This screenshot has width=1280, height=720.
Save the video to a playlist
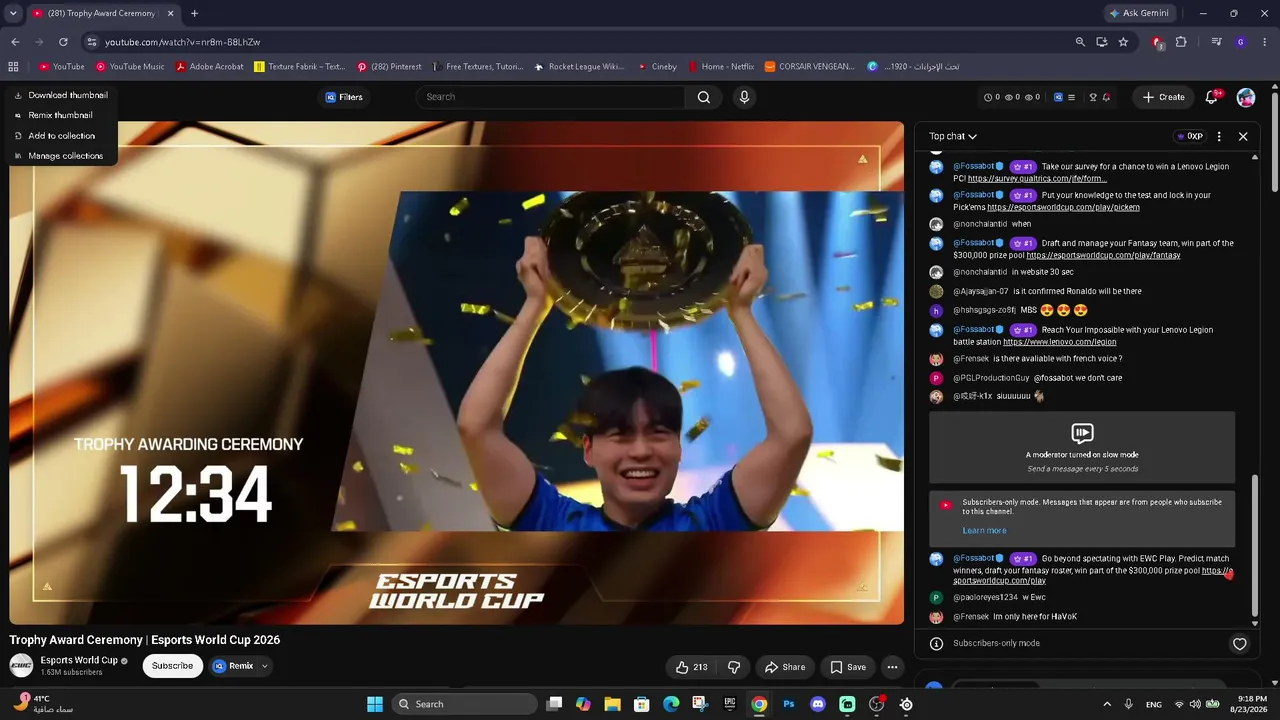pos(848,667)
